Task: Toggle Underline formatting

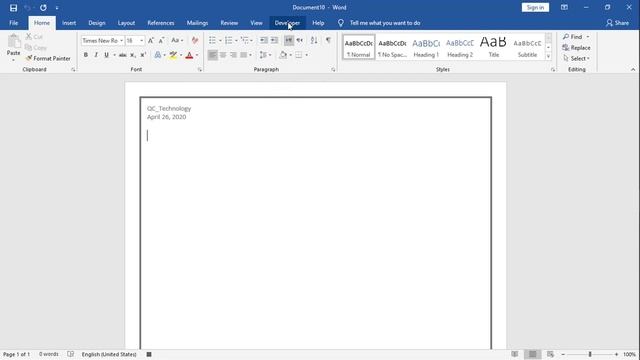Action: tap(106, 55)
